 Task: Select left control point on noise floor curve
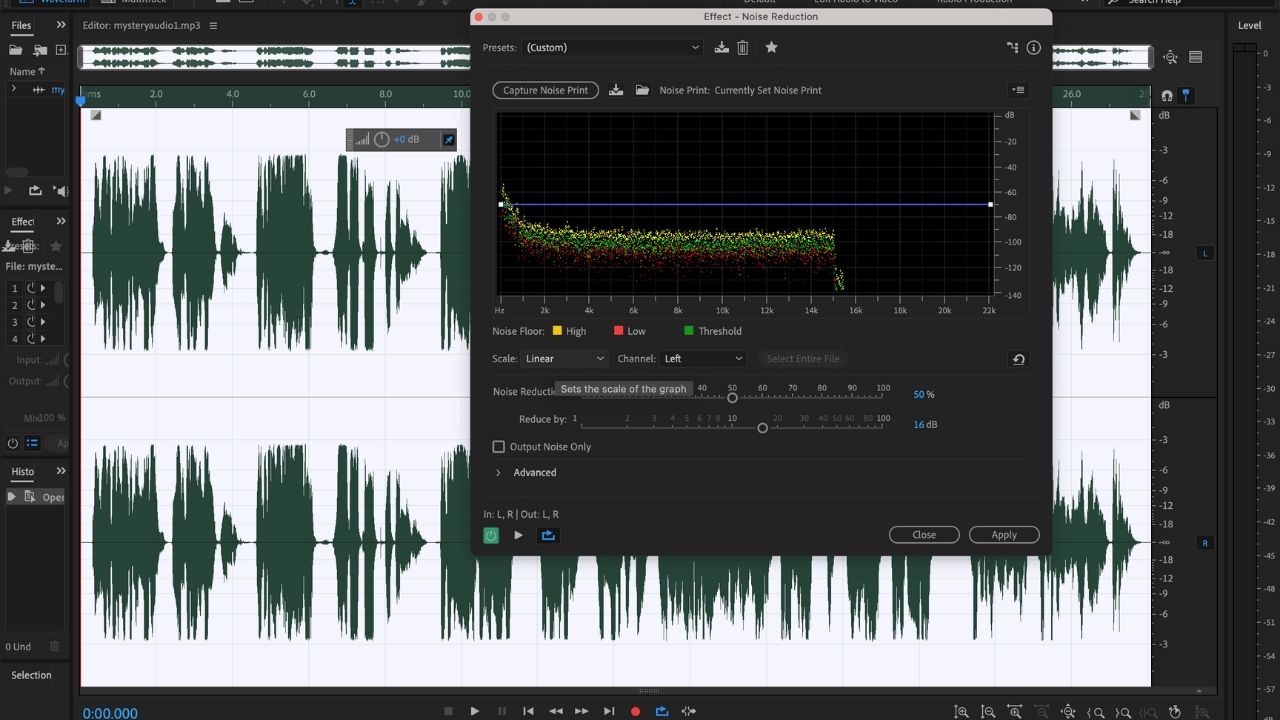click(501, 205)
